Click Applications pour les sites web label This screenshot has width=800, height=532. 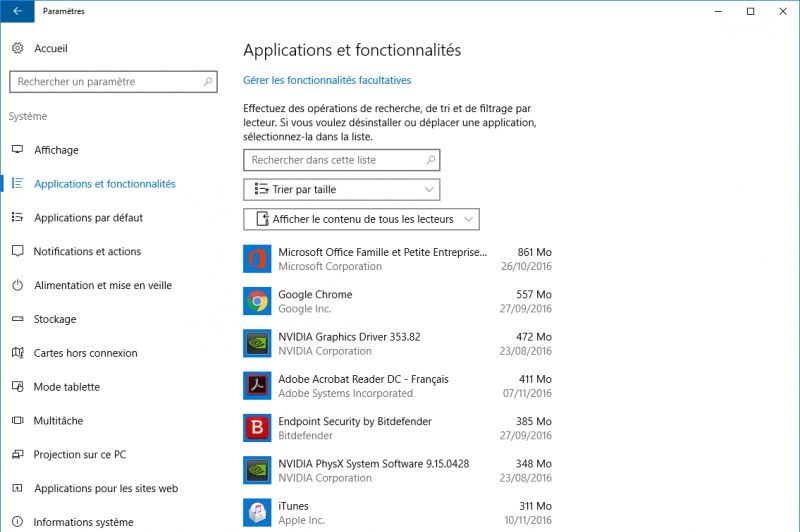pos(106,489)
